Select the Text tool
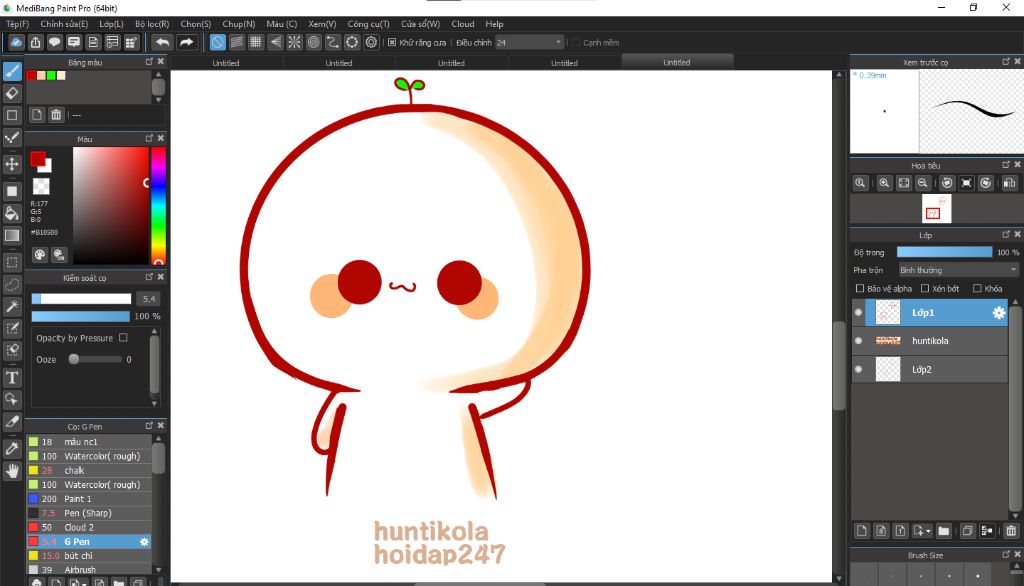Viewport: 1024px width, 586px height. point(12,378)
